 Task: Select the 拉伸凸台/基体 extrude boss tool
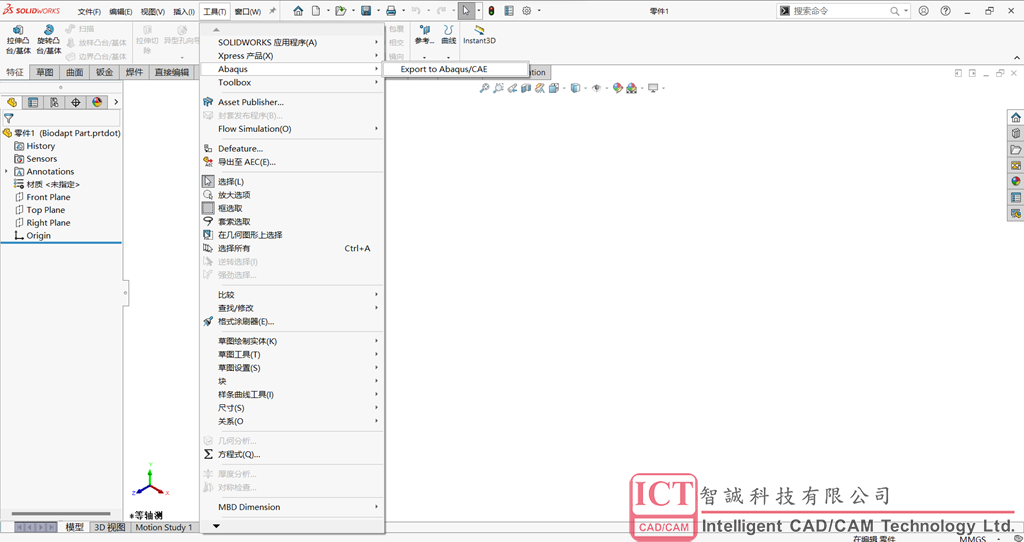[18, 40]
